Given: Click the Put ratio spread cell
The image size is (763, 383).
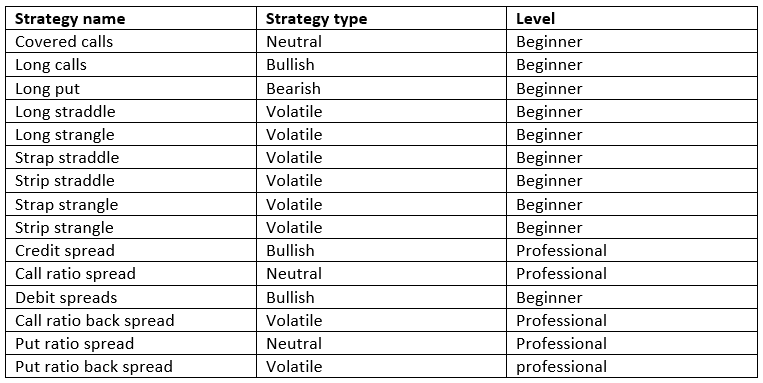Looking at the screenshot, I should (131, 343).
